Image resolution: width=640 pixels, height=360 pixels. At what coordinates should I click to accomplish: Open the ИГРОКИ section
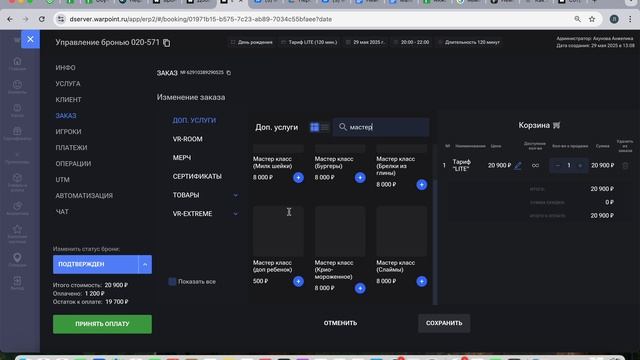[68, 132]
